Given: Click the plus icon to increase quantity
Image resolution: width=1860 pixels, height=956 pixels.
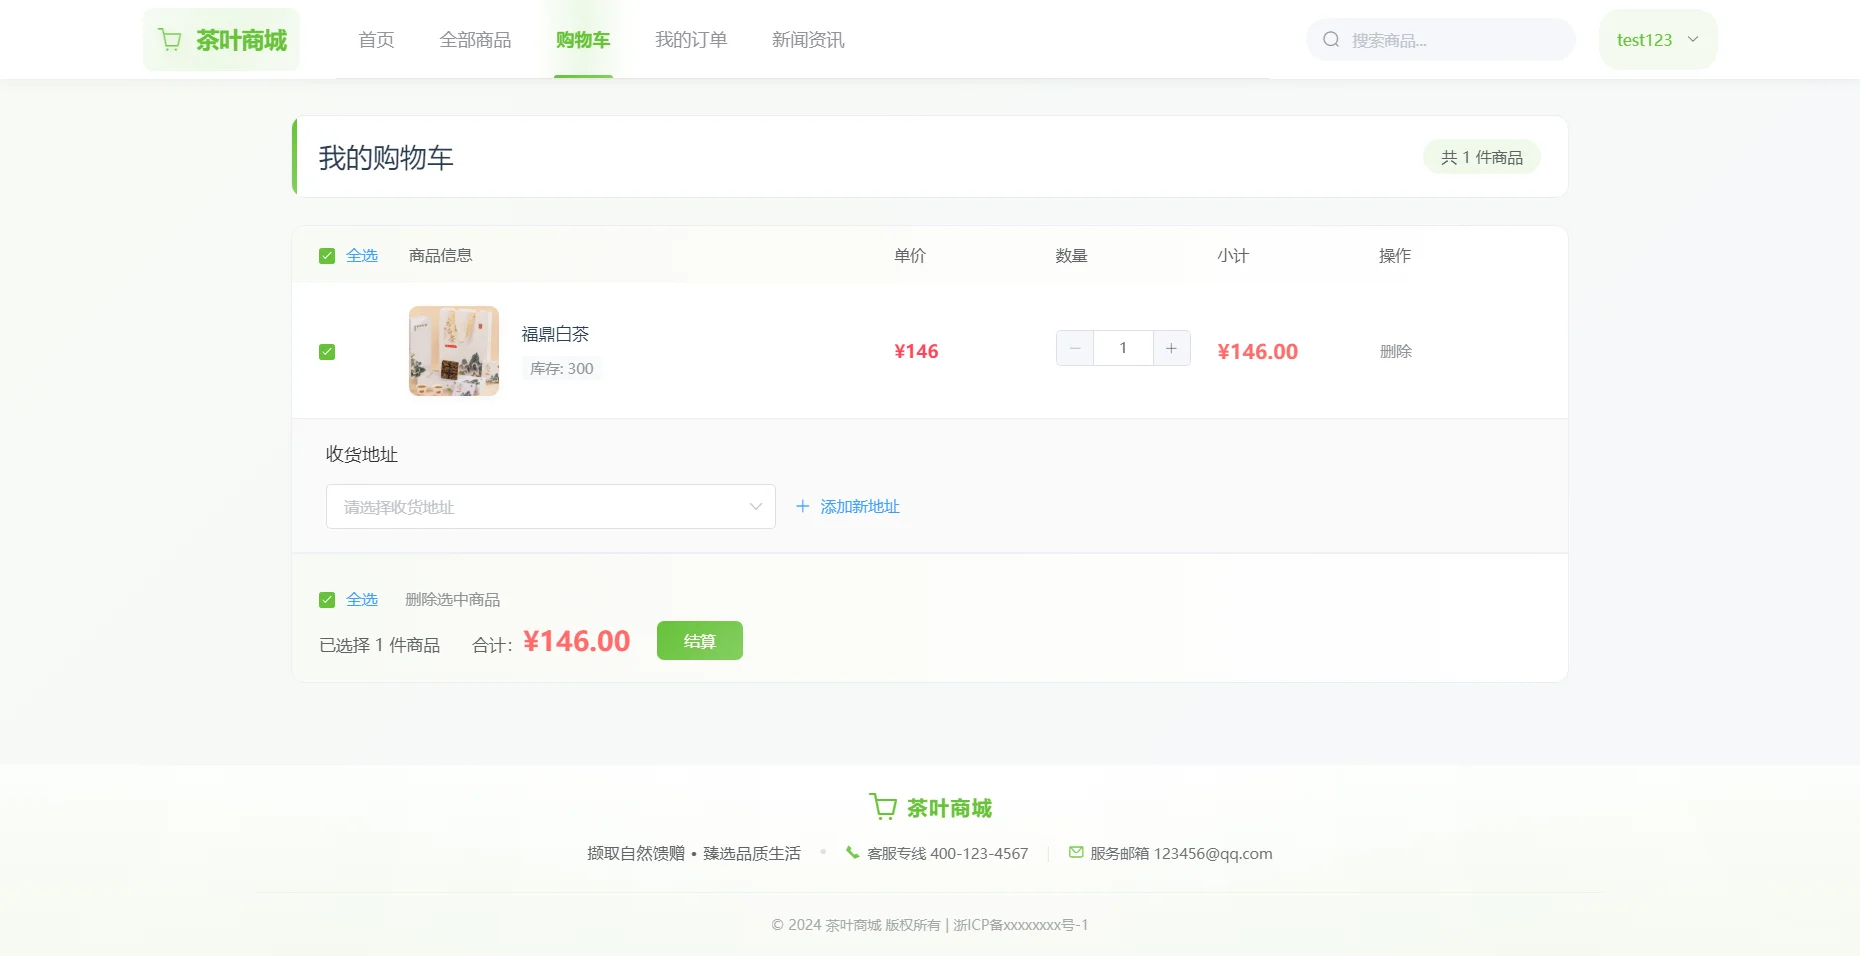Looking at the screenshot, I should click(x=1170, y=348).
